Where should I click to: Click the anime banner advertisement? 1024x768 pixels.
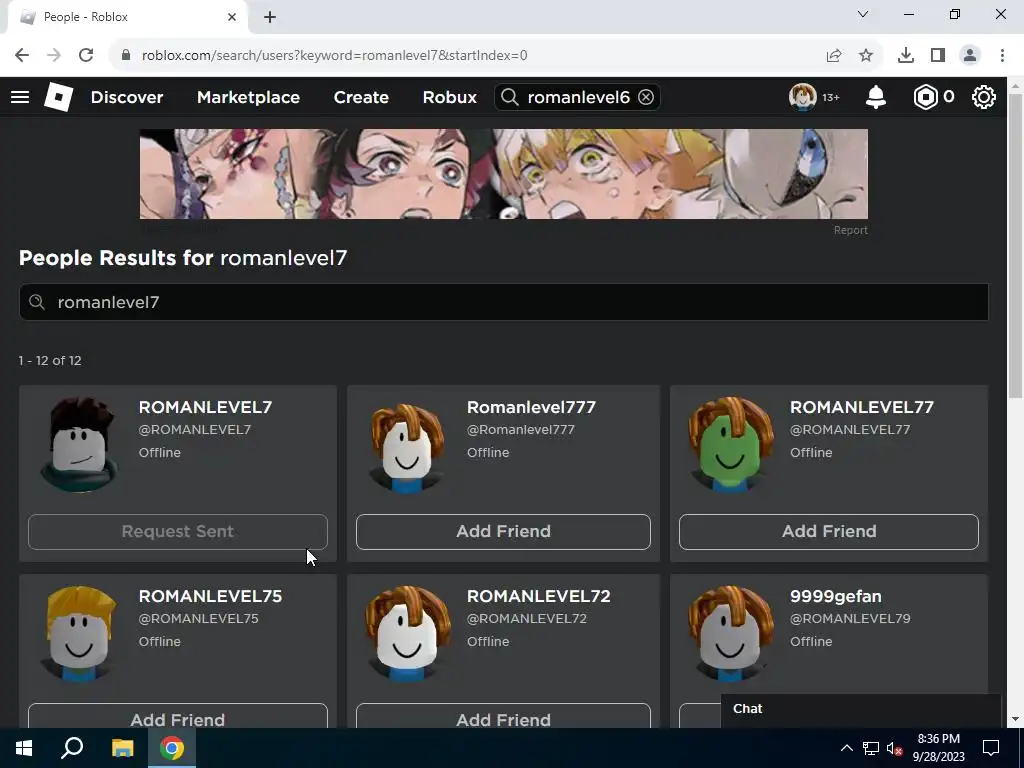tap(504, 174)
